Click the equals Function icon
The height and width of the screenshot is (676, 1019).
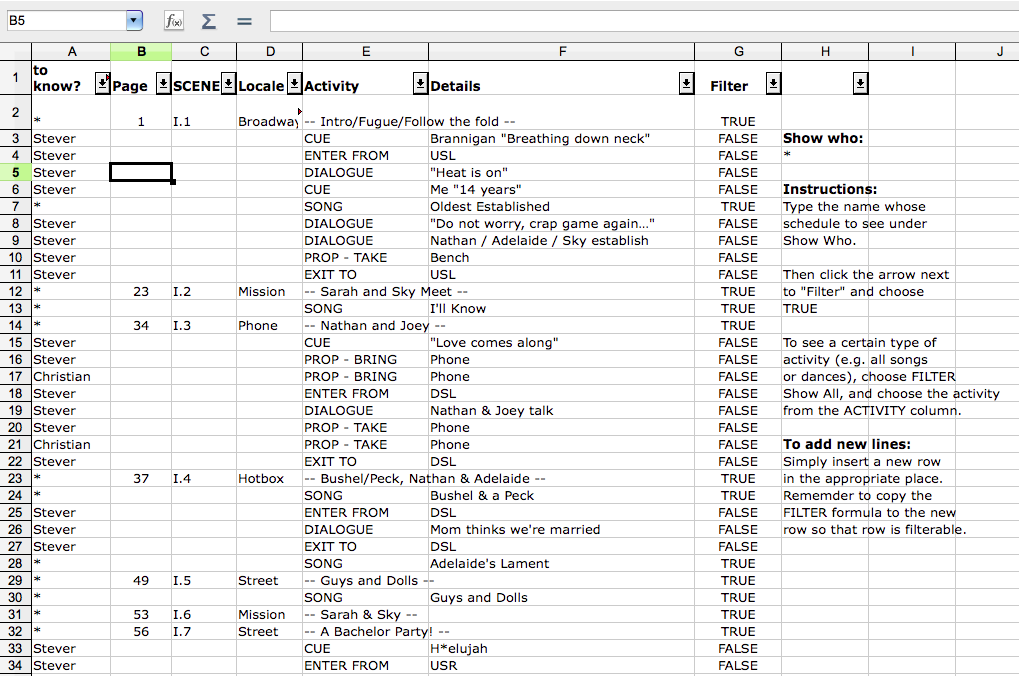pyautogui.click(x=244, y=21)
